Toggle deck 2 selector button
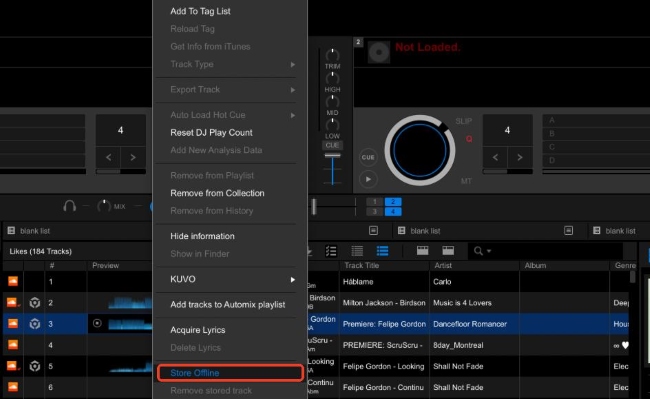This screenshot has width=650, height=399. (393, 202)
